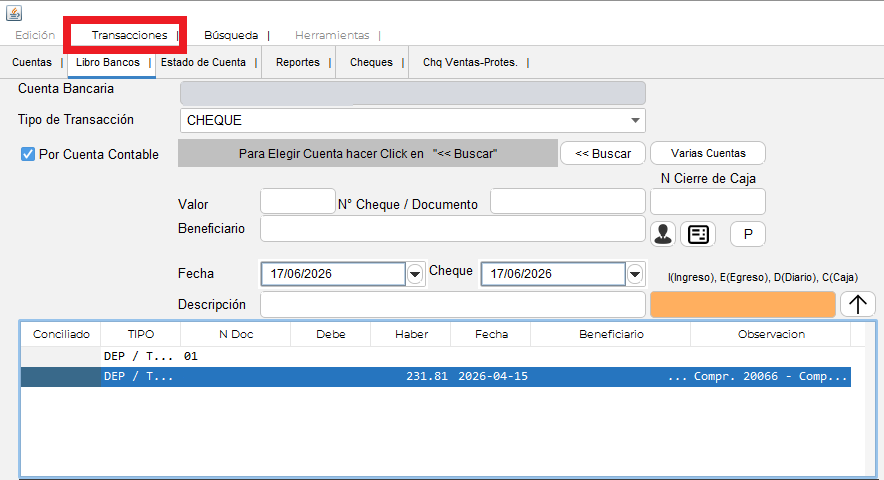Switch to the Chq Ventas-Protes. tab
Screen dimensions: 884x480
click(470, 62)
